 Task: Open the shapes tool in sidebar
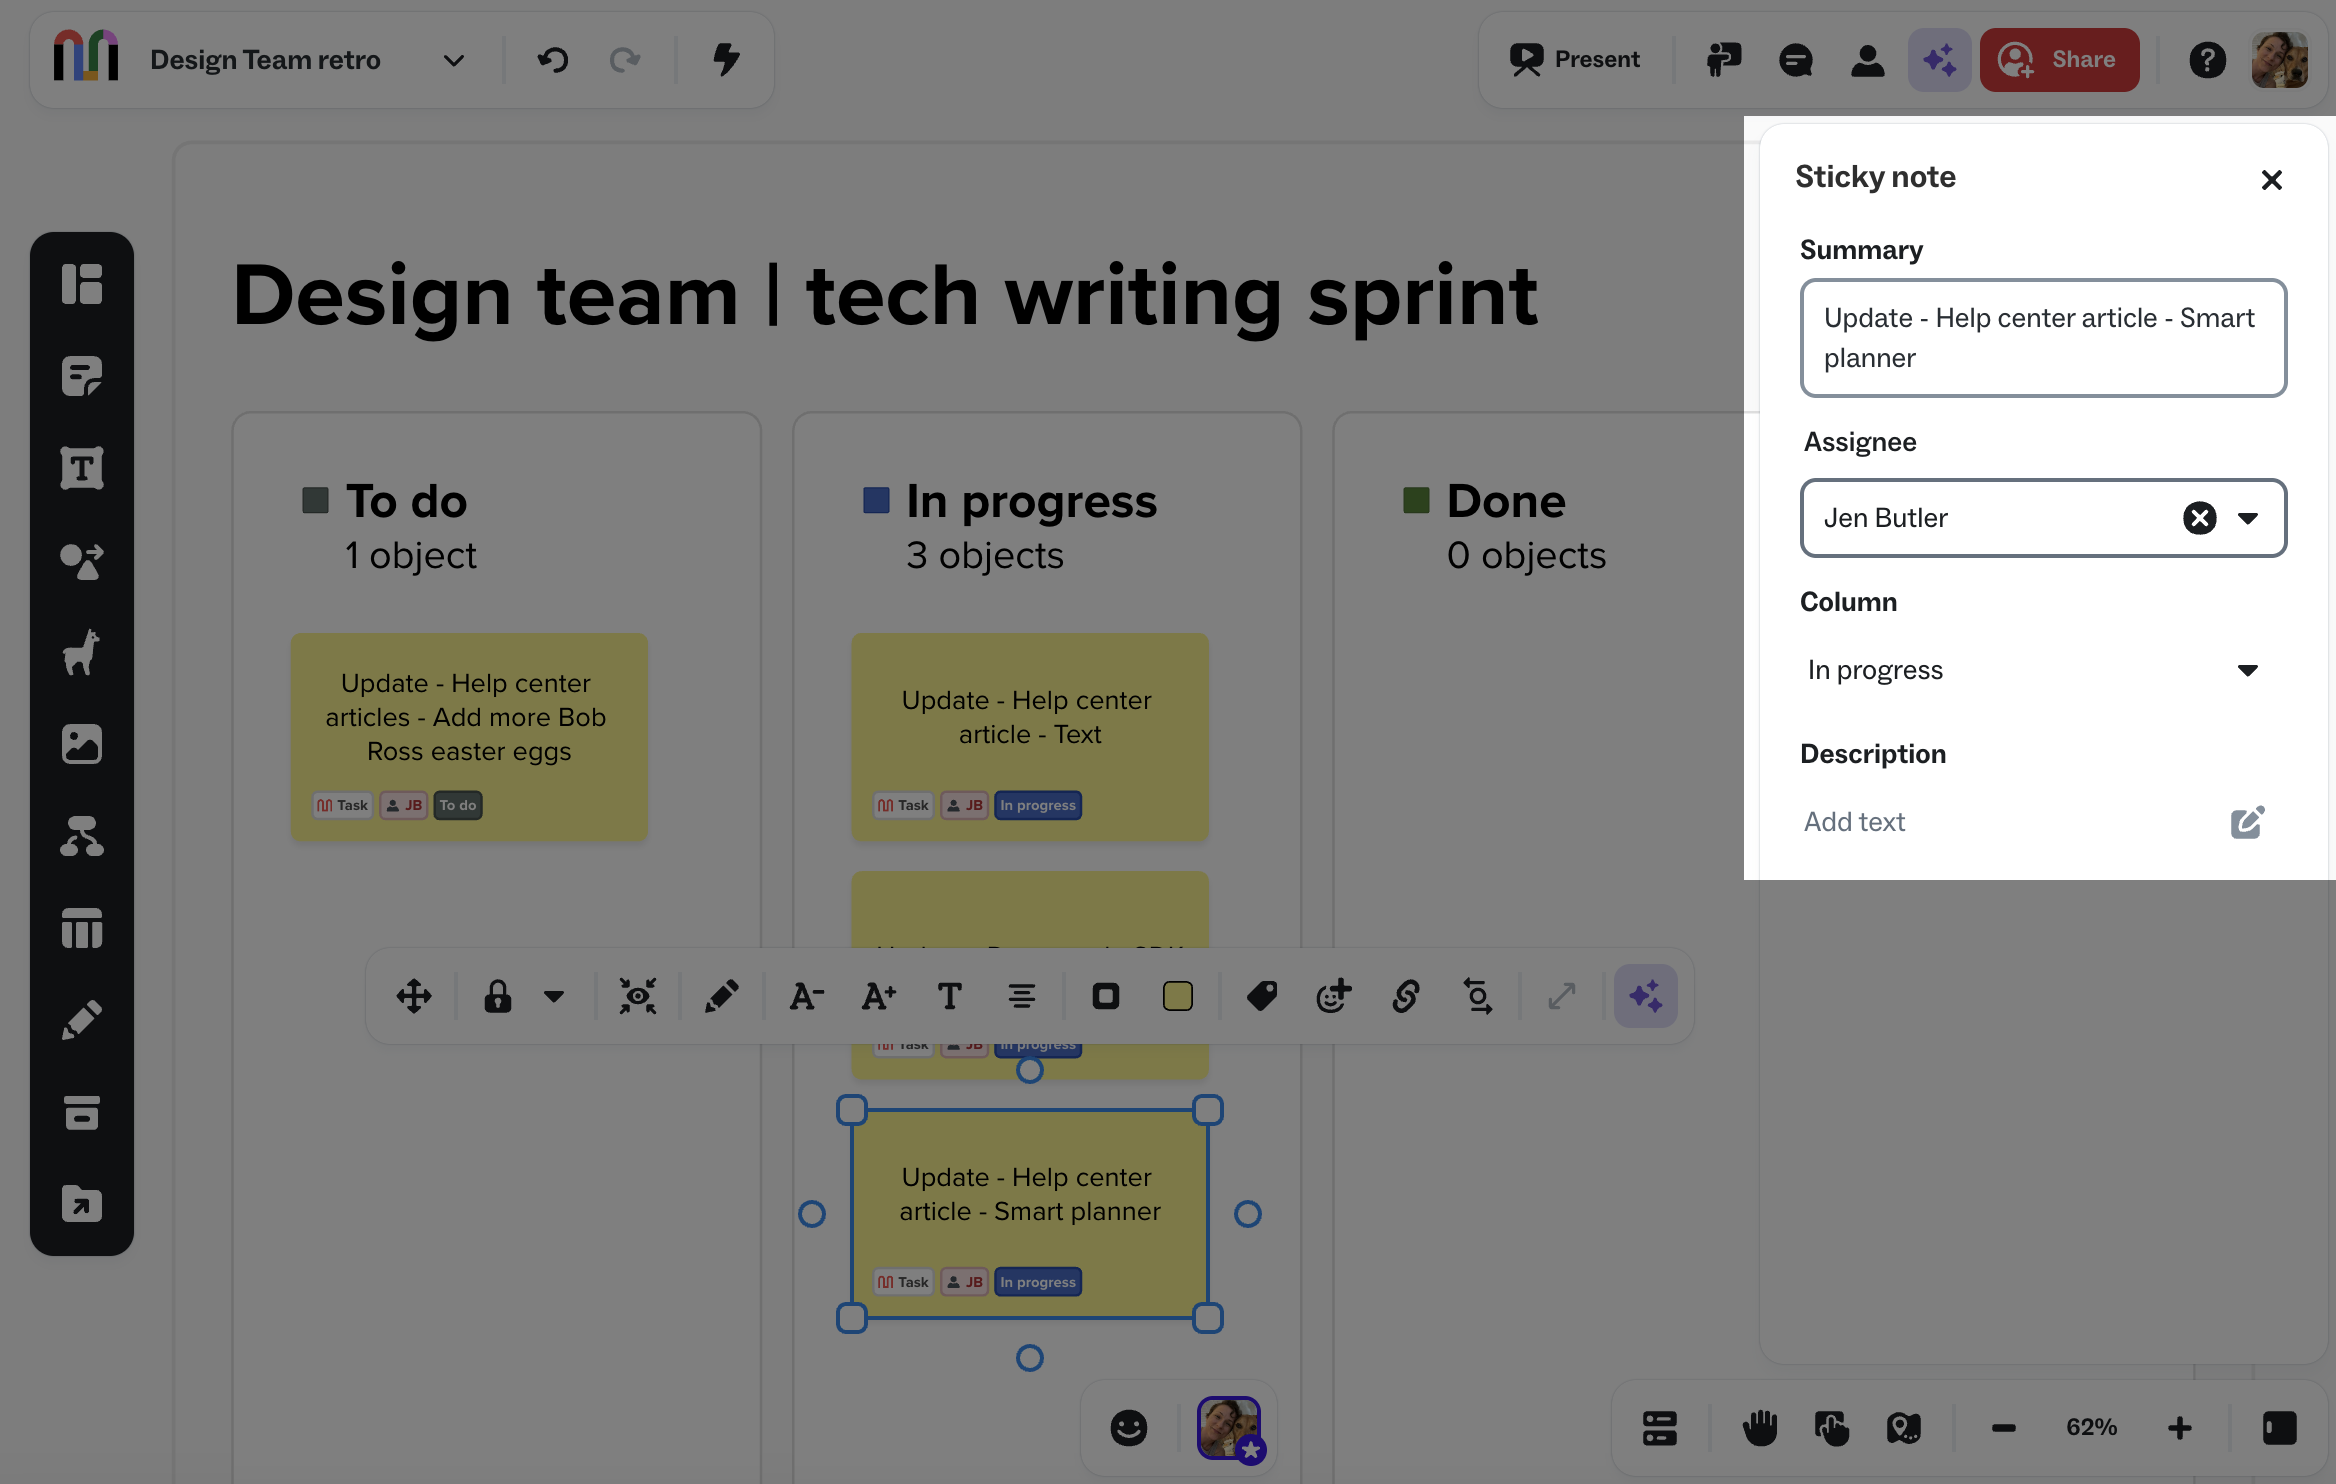82,561
